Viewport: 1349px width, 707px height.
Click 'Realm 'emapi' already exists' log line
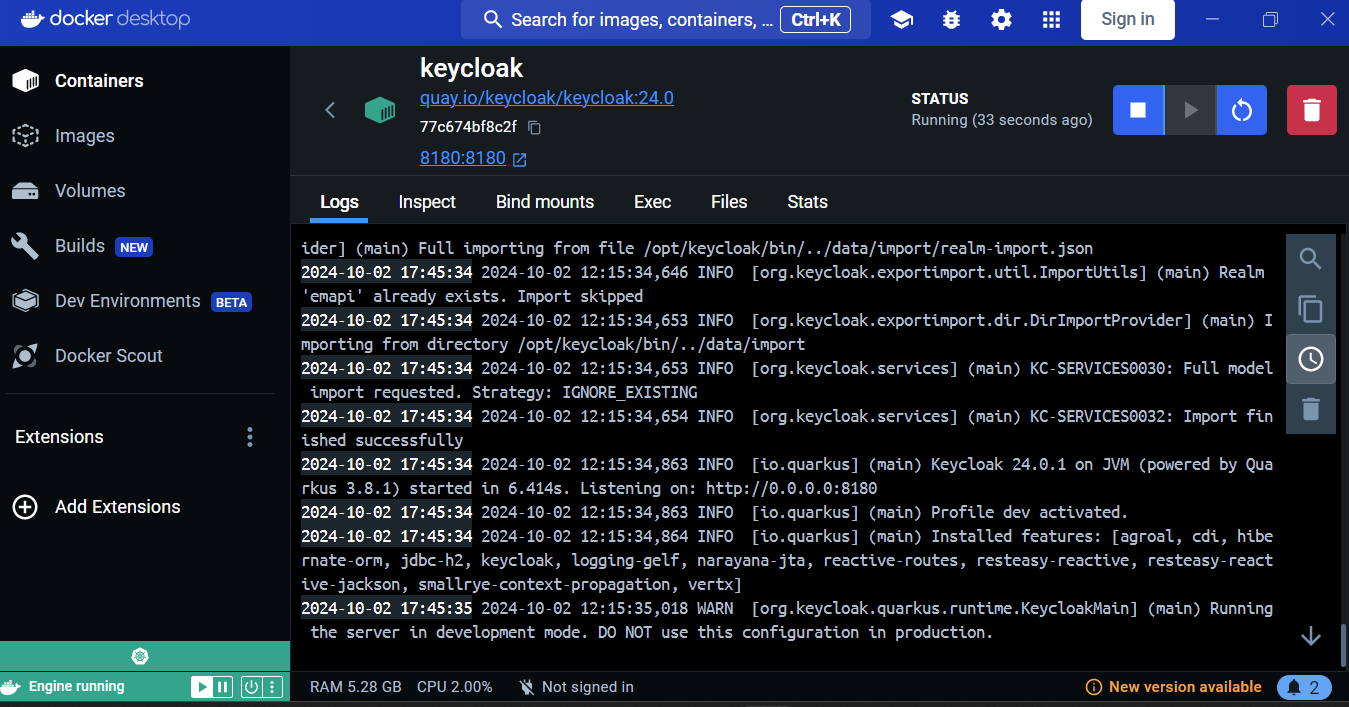787,284
